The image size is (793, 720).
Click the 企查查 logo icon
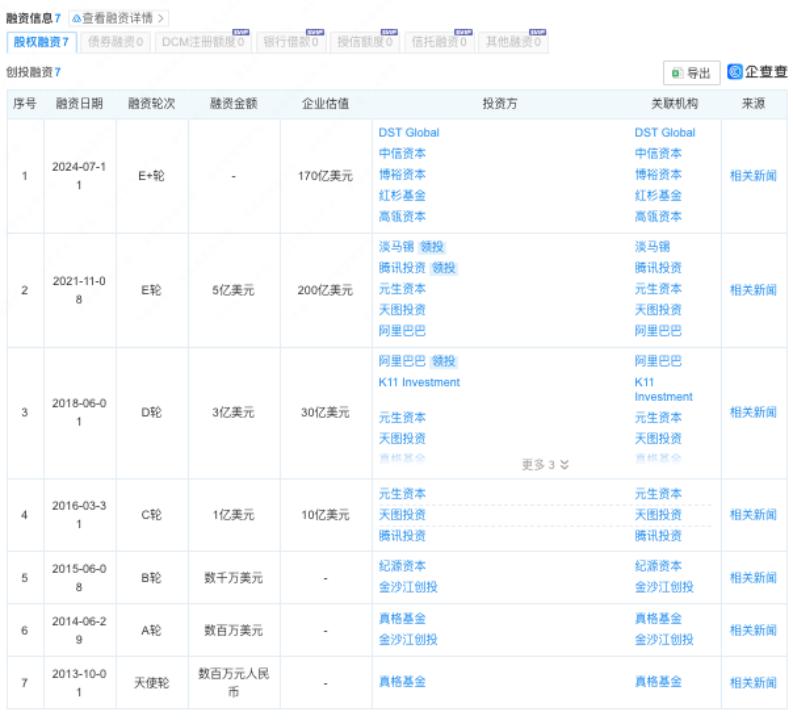click(x=734, y=72)
